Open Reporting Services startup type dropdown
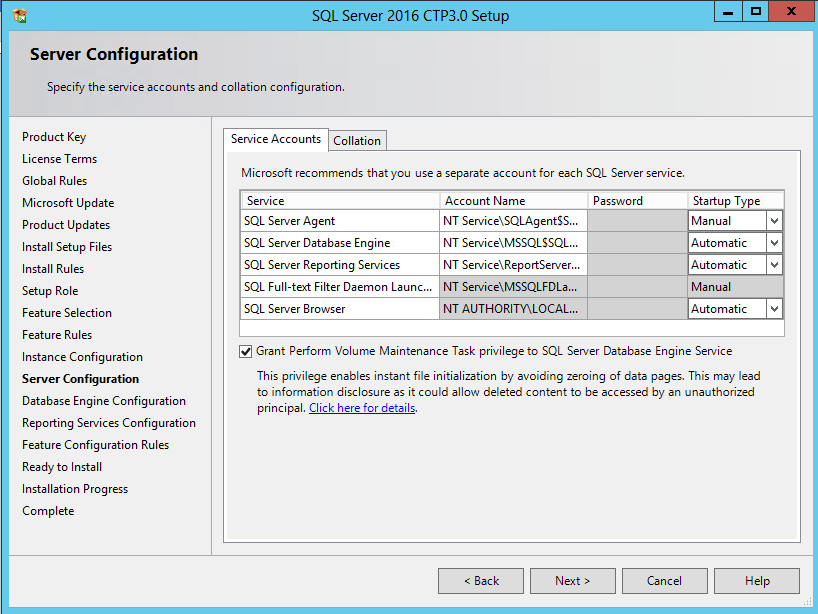Image resolution: width=818 pixels, height=614 pixels. tap(774, 265)
